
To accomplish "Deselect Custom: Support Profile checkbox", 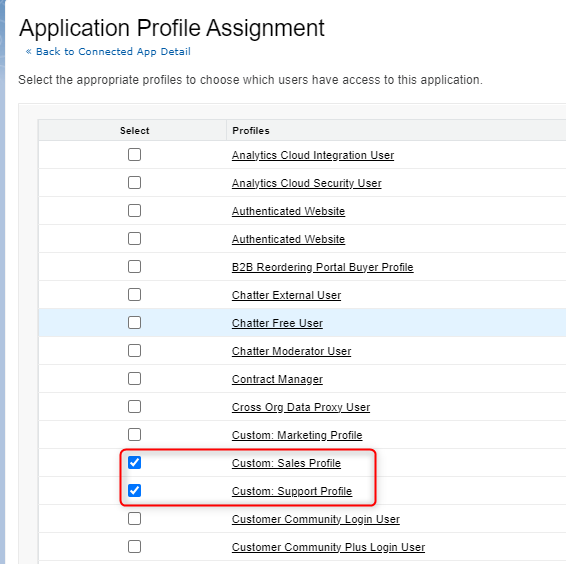I will pyautogui.click(x=134, y=491).
